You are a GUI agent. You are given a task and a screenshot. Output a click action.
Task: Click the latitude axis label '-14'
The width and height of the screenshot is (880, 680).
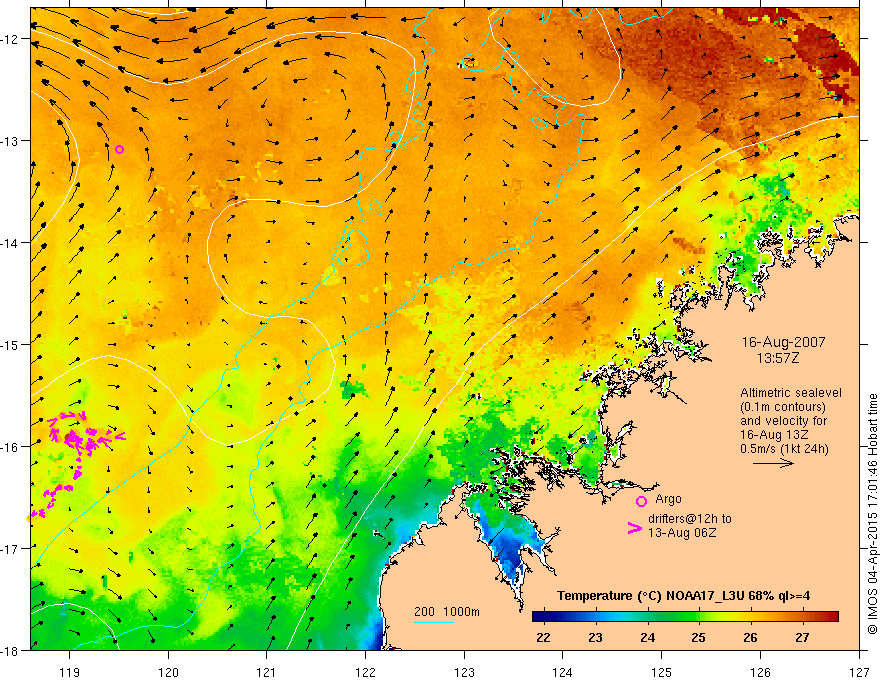[11, 243]
